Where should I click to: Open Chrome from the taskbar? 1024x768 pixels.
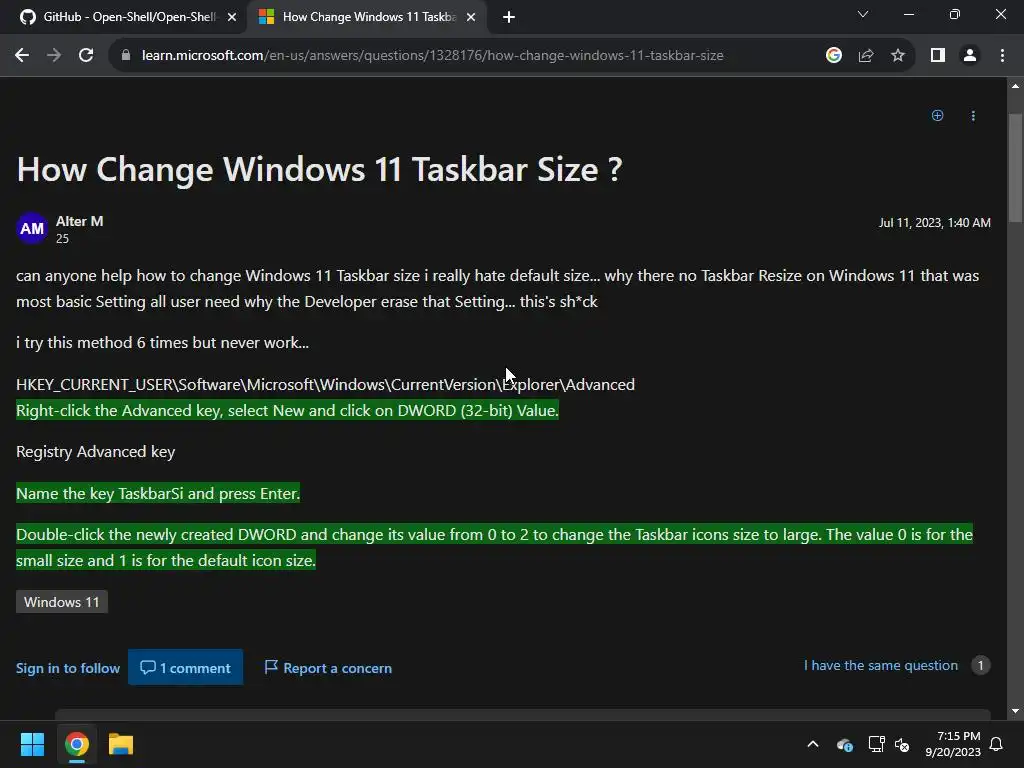pos(76,744)
